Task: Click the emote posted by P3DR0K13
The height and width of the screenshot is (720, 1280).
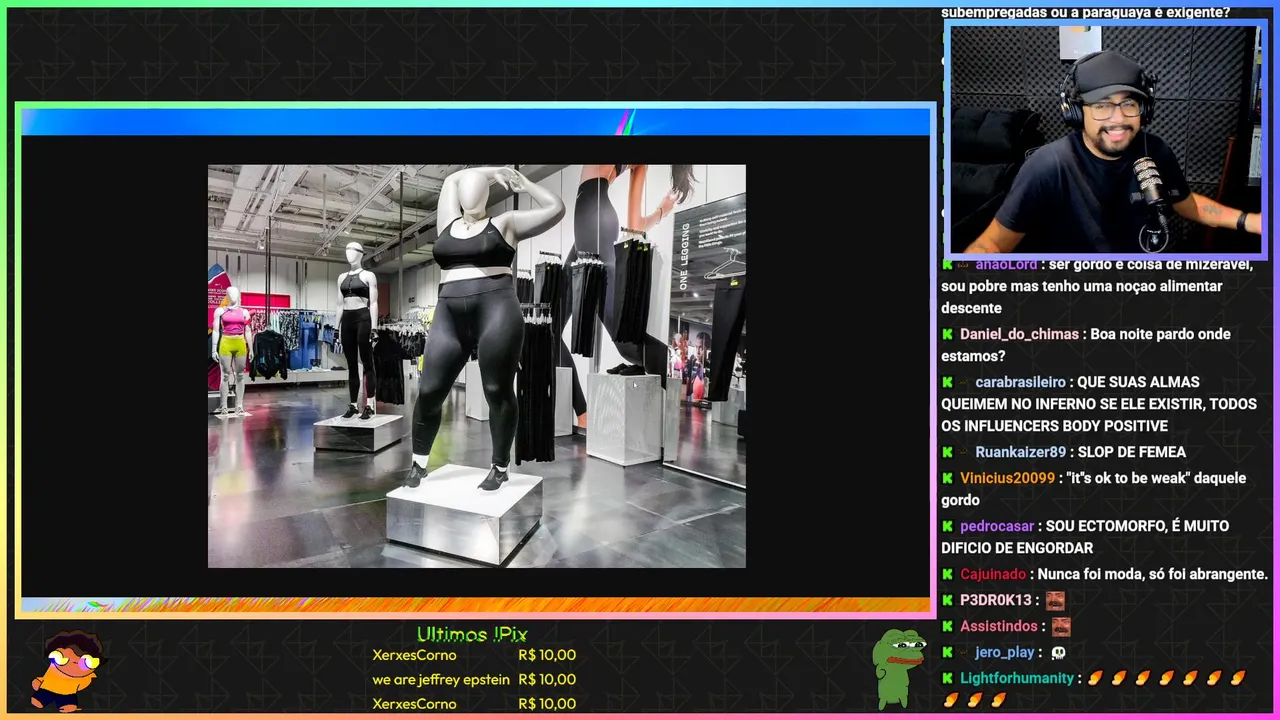Action: [1055, 600]
